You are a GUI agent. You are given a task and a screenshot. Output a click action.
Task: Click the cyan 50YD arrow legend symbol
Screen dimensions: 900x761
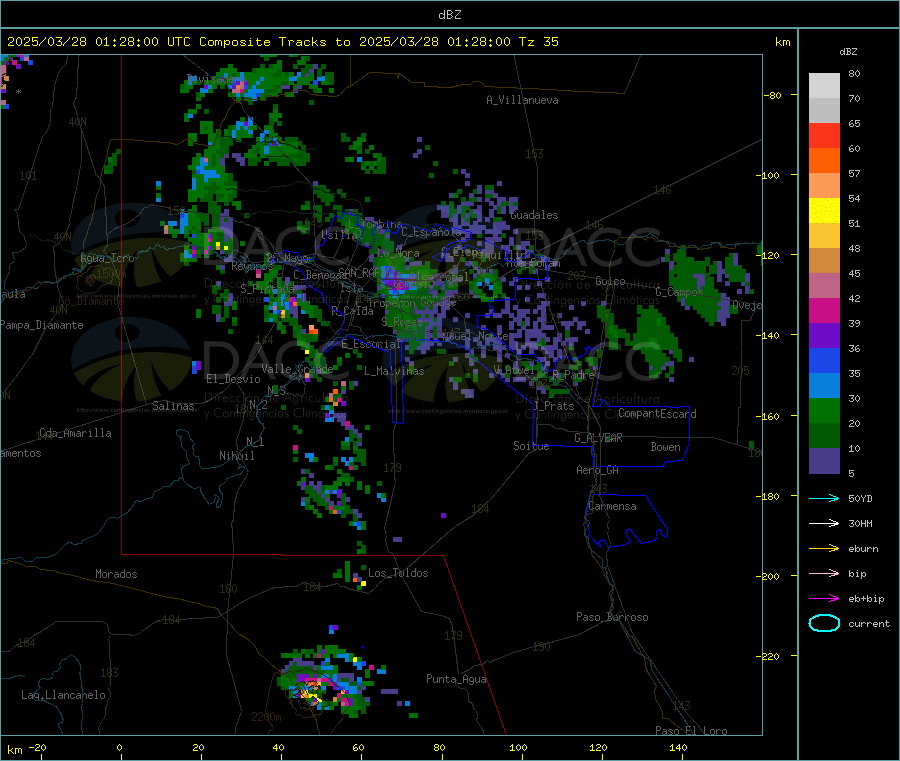coord(824,498)
